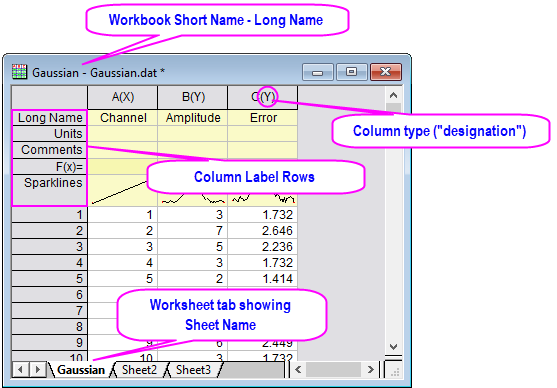
Task: Click Error cell 1.732 in row 4
Action: pyautogui.click(x=263, y=263)
